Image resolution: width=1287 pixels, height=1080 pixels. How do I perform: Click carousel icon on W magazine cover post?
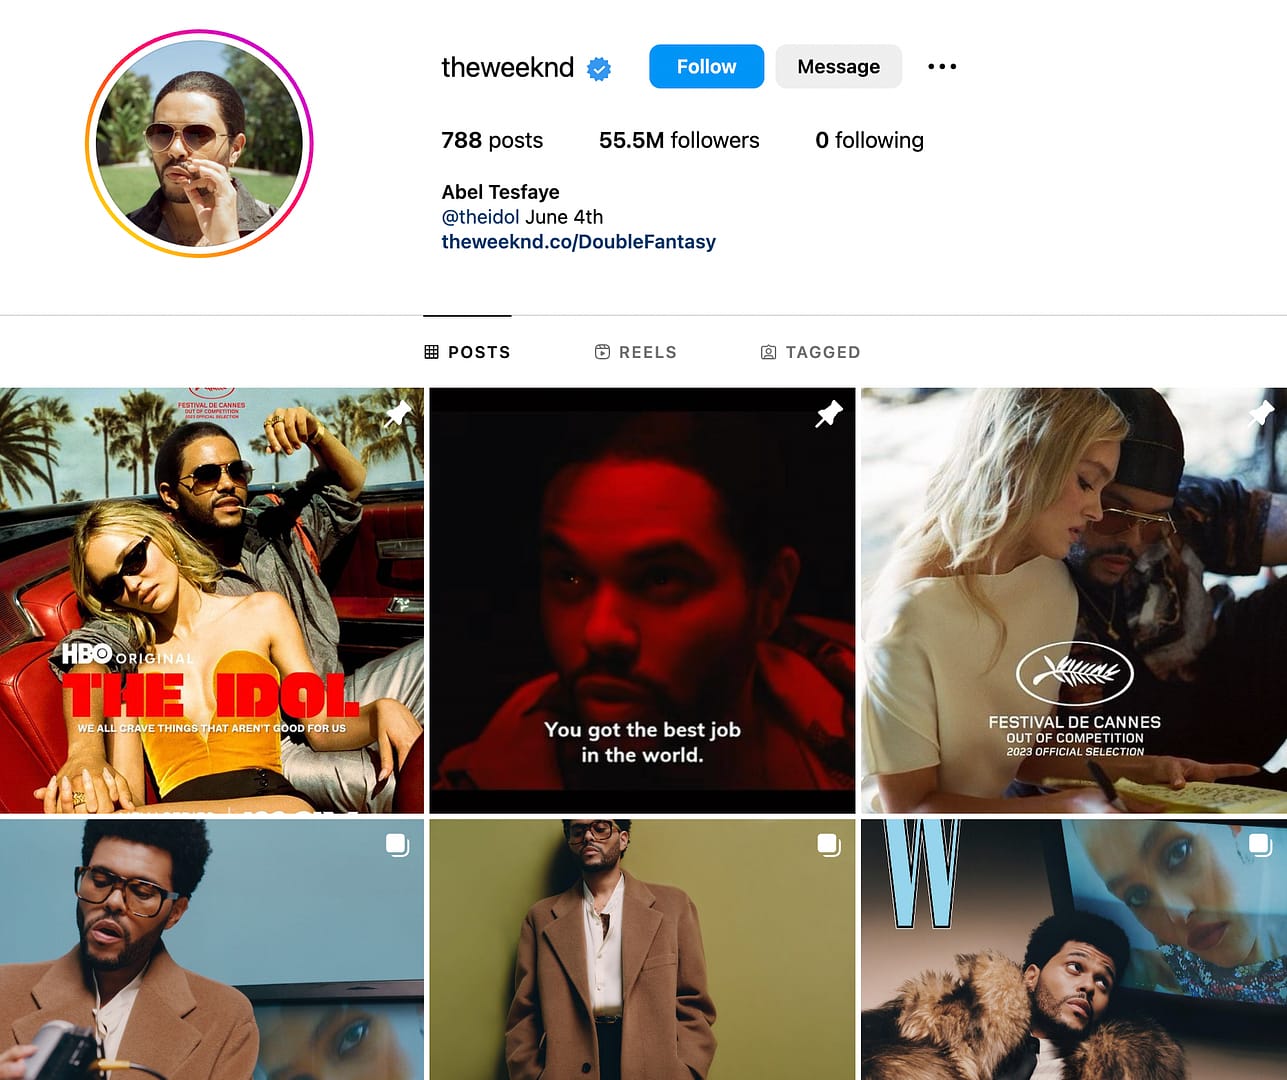pyautogui.click(x=1260, y=845)
